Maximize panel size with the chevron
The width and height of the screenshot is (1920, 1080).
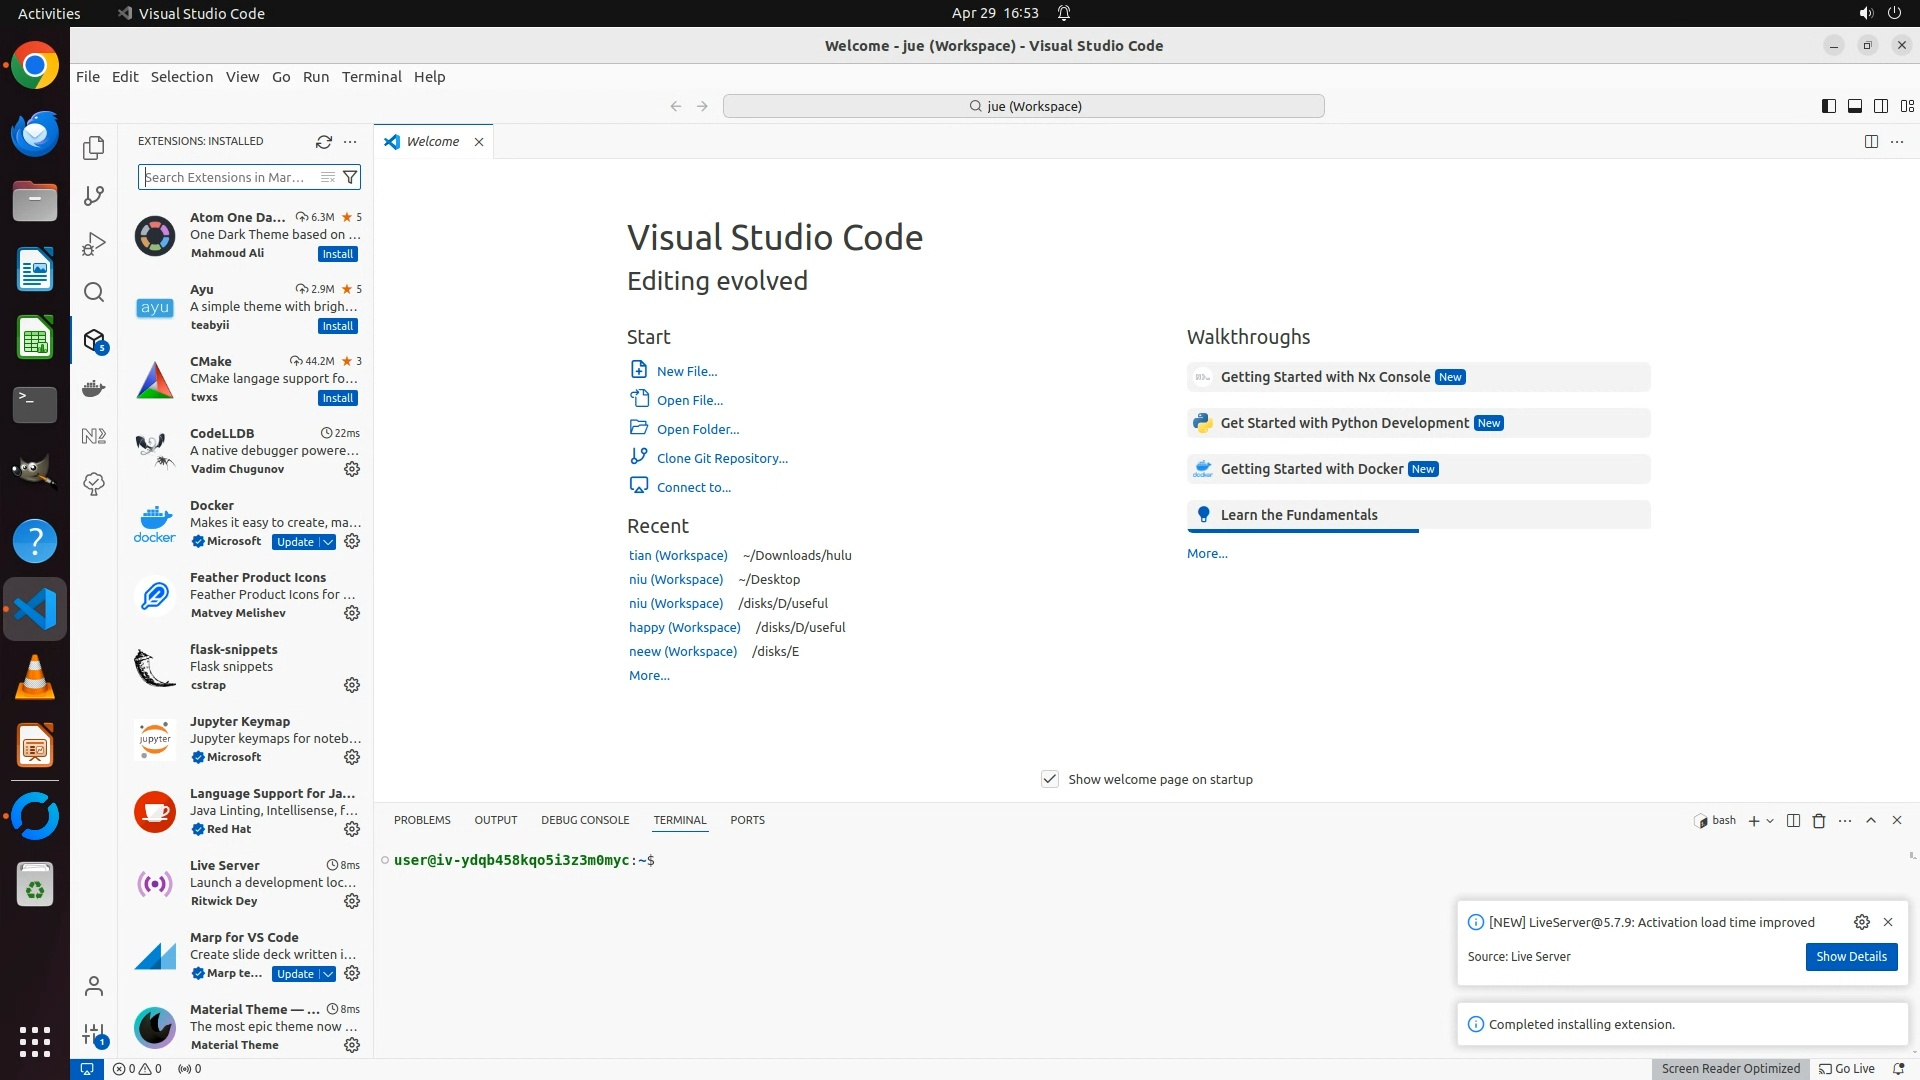pyautogui.click(x=1871, y=820)
